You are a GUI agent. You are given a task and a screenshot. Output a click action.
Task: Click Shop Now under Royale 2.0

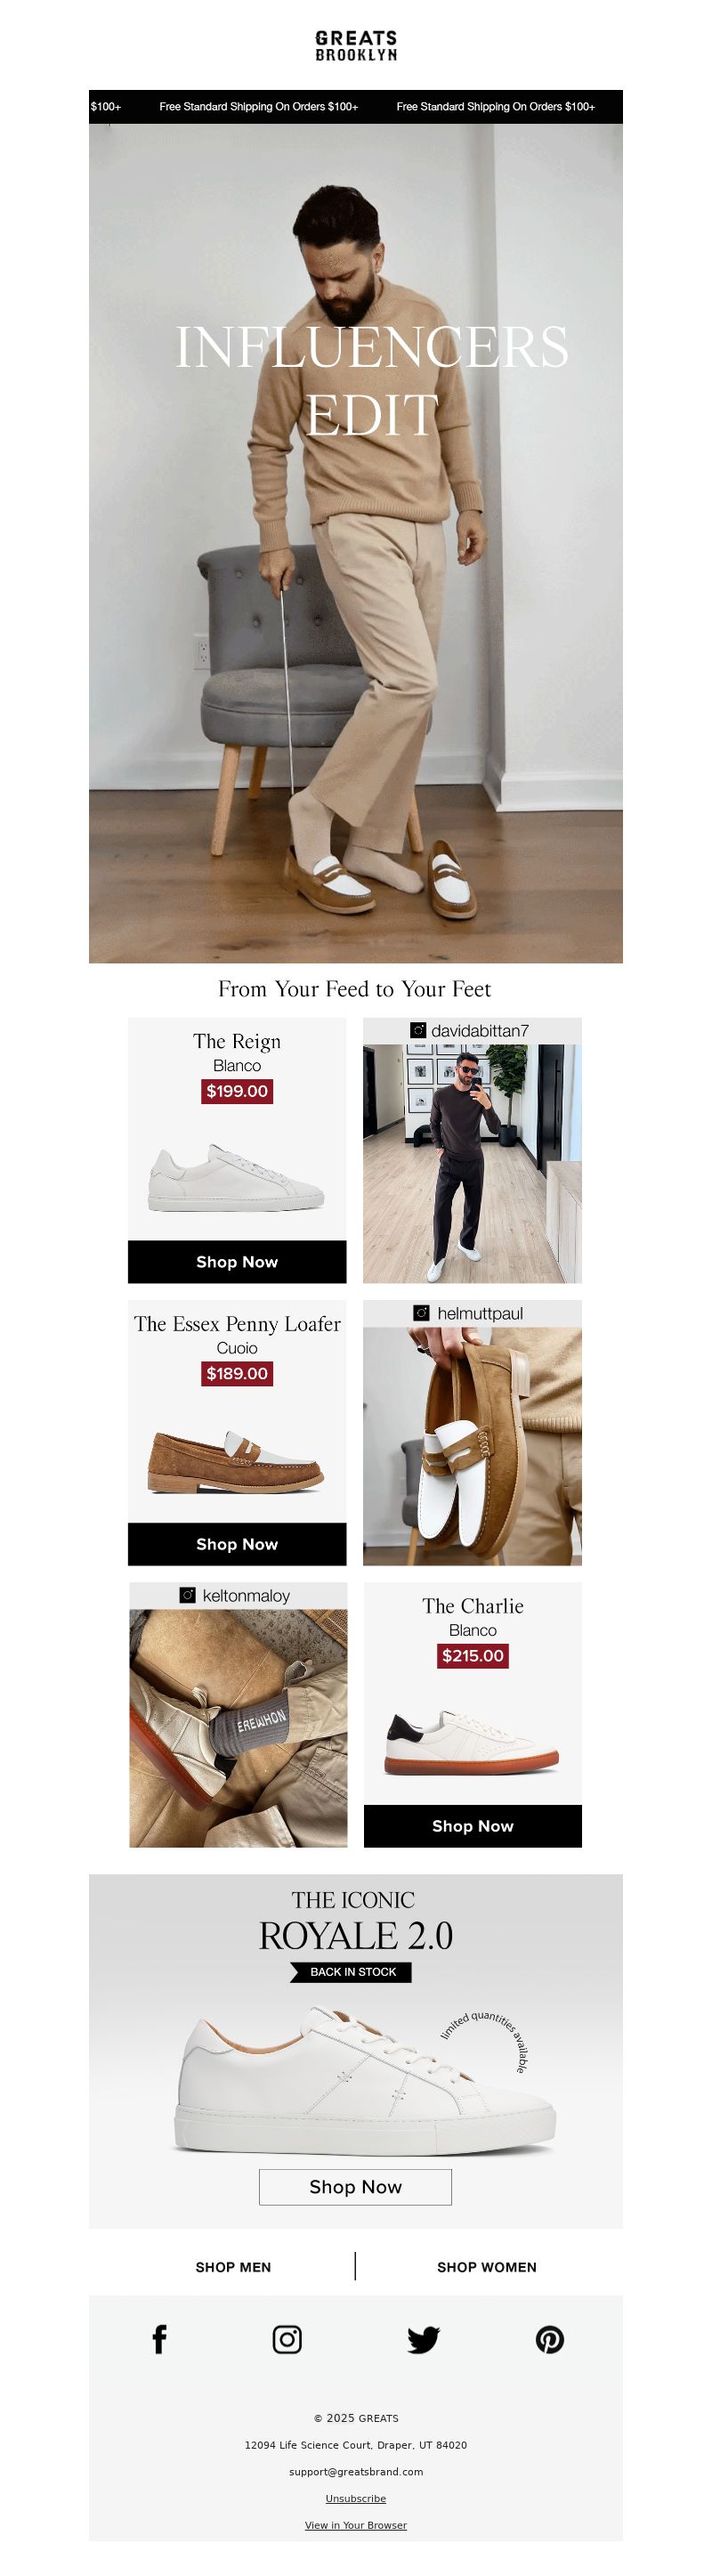point(355,2187)
